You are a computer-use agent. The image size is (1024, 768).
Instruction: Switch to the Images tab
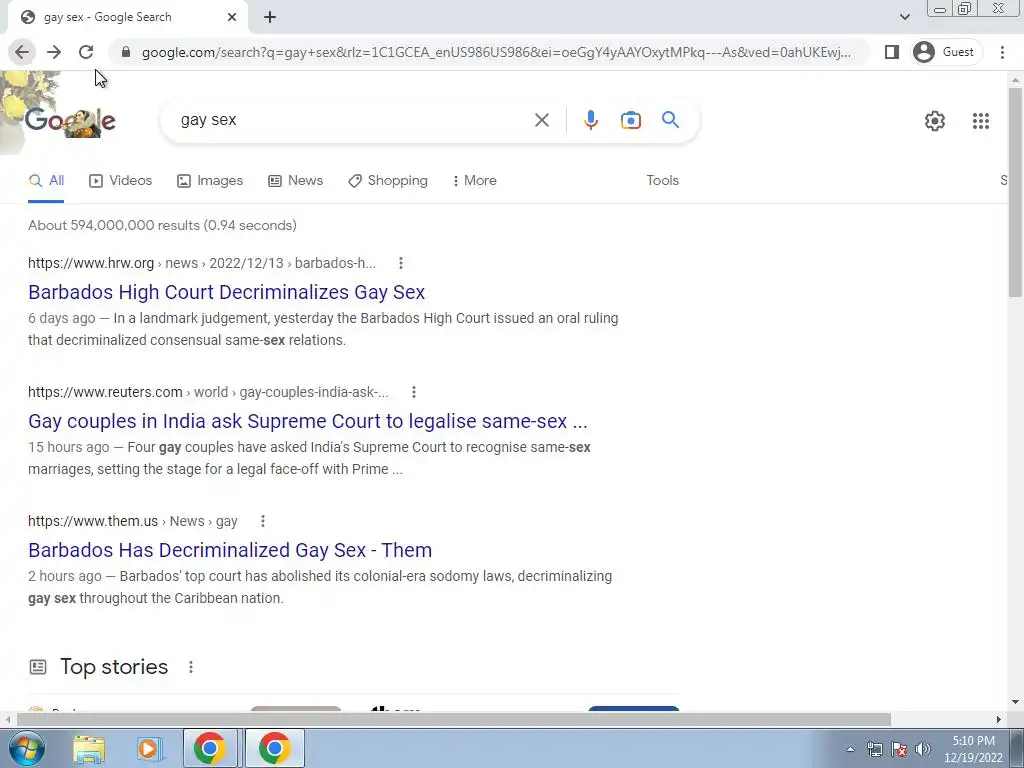210,181
